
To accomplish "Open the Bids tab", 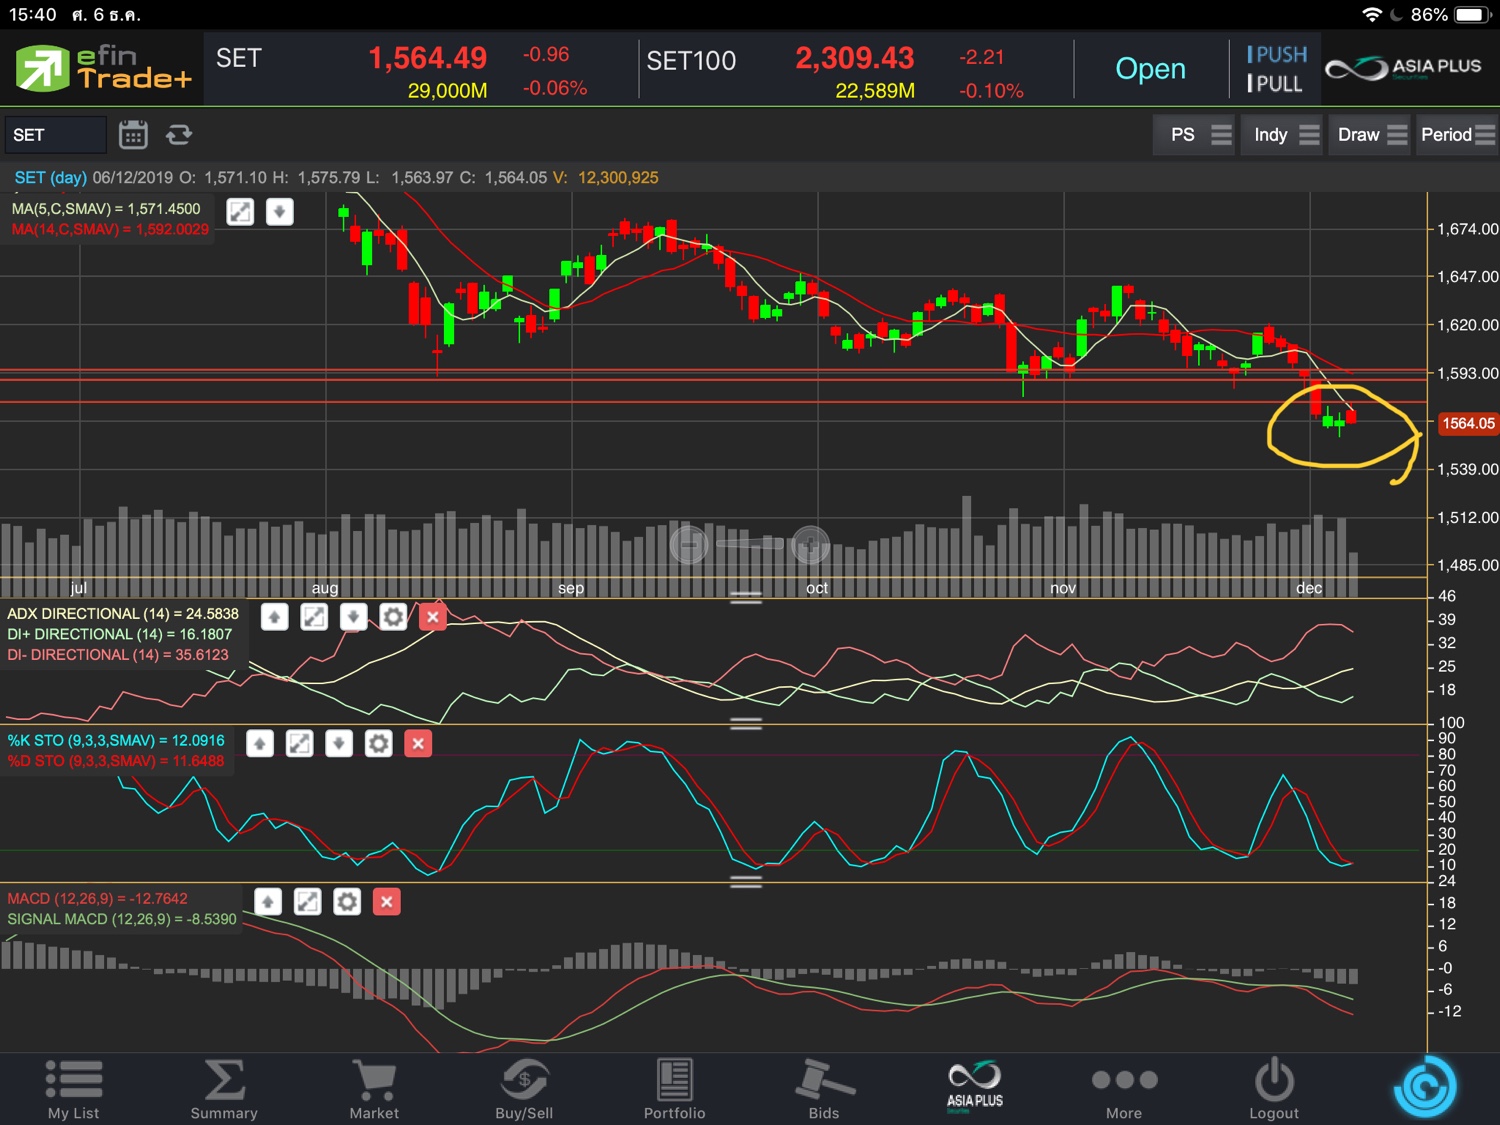I will point(824,1089).
